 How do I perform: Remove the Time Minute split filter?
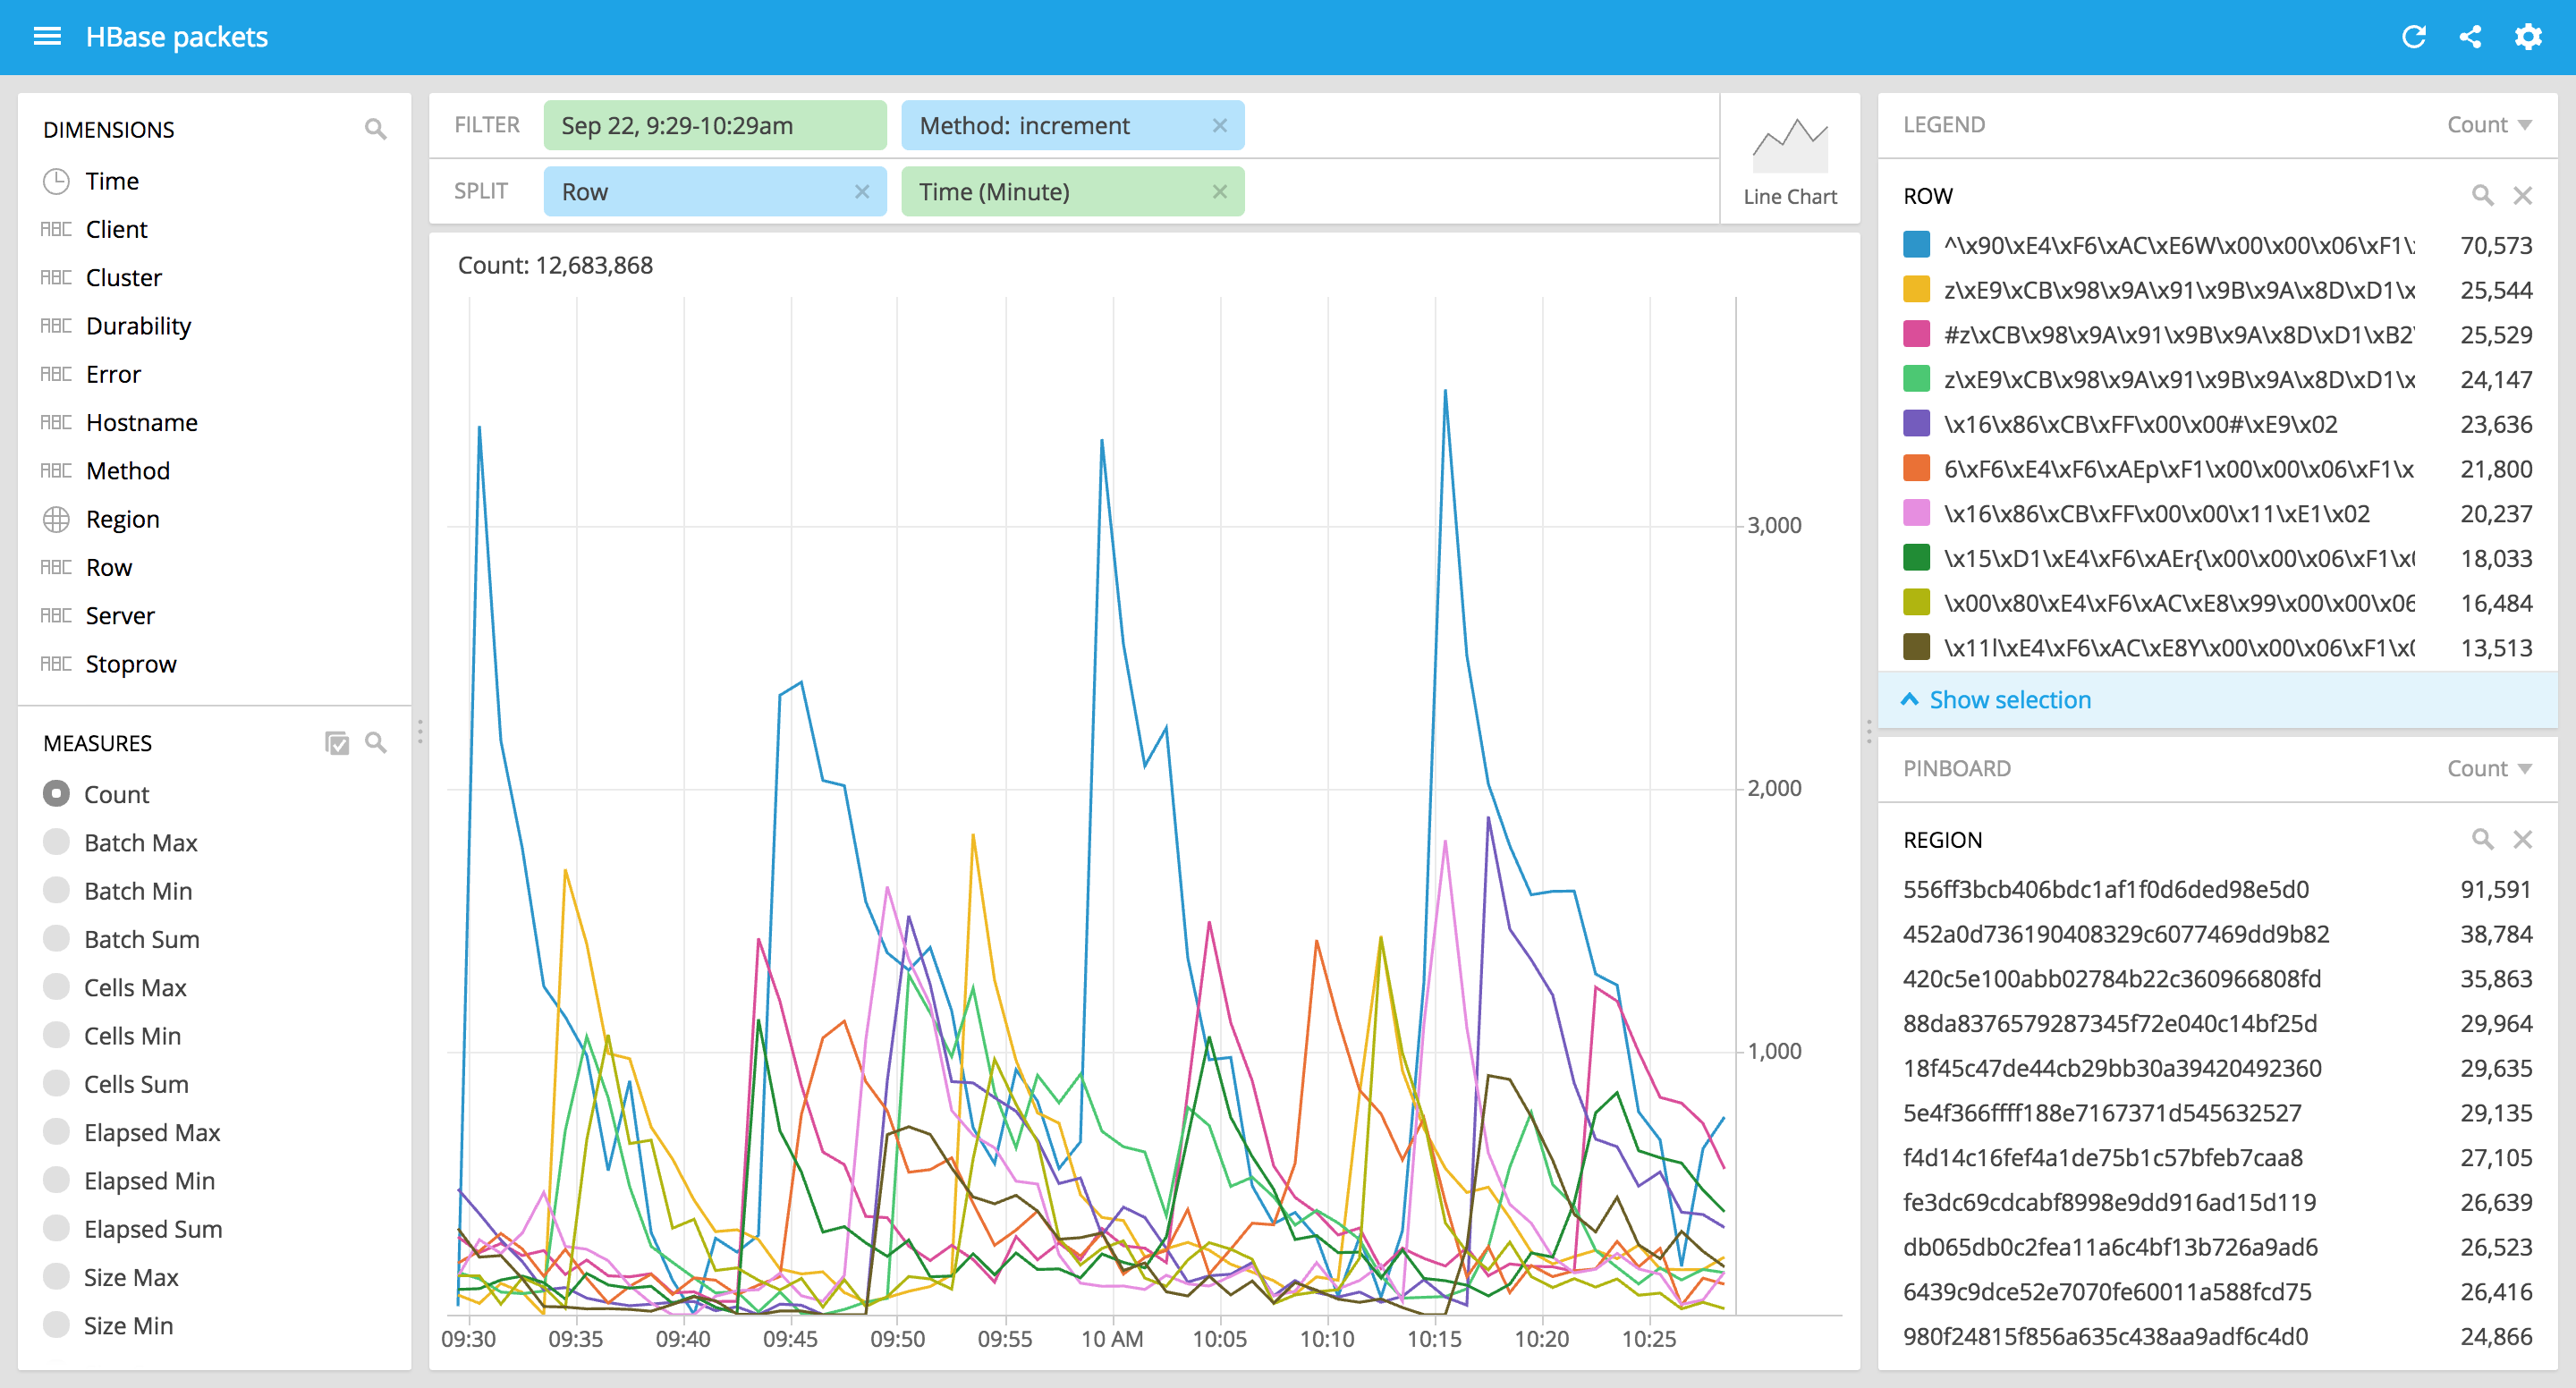(x=1219, y=191)
